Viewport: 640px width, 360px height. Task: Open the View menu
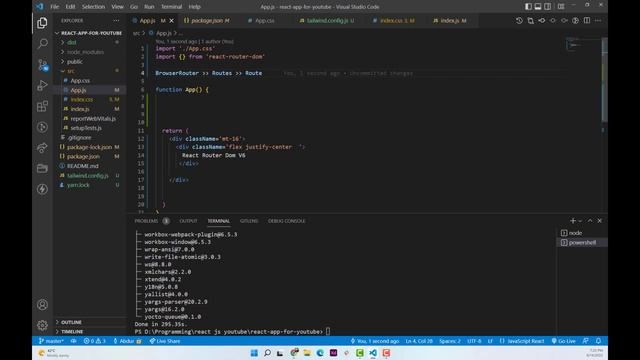click(117, 7)
